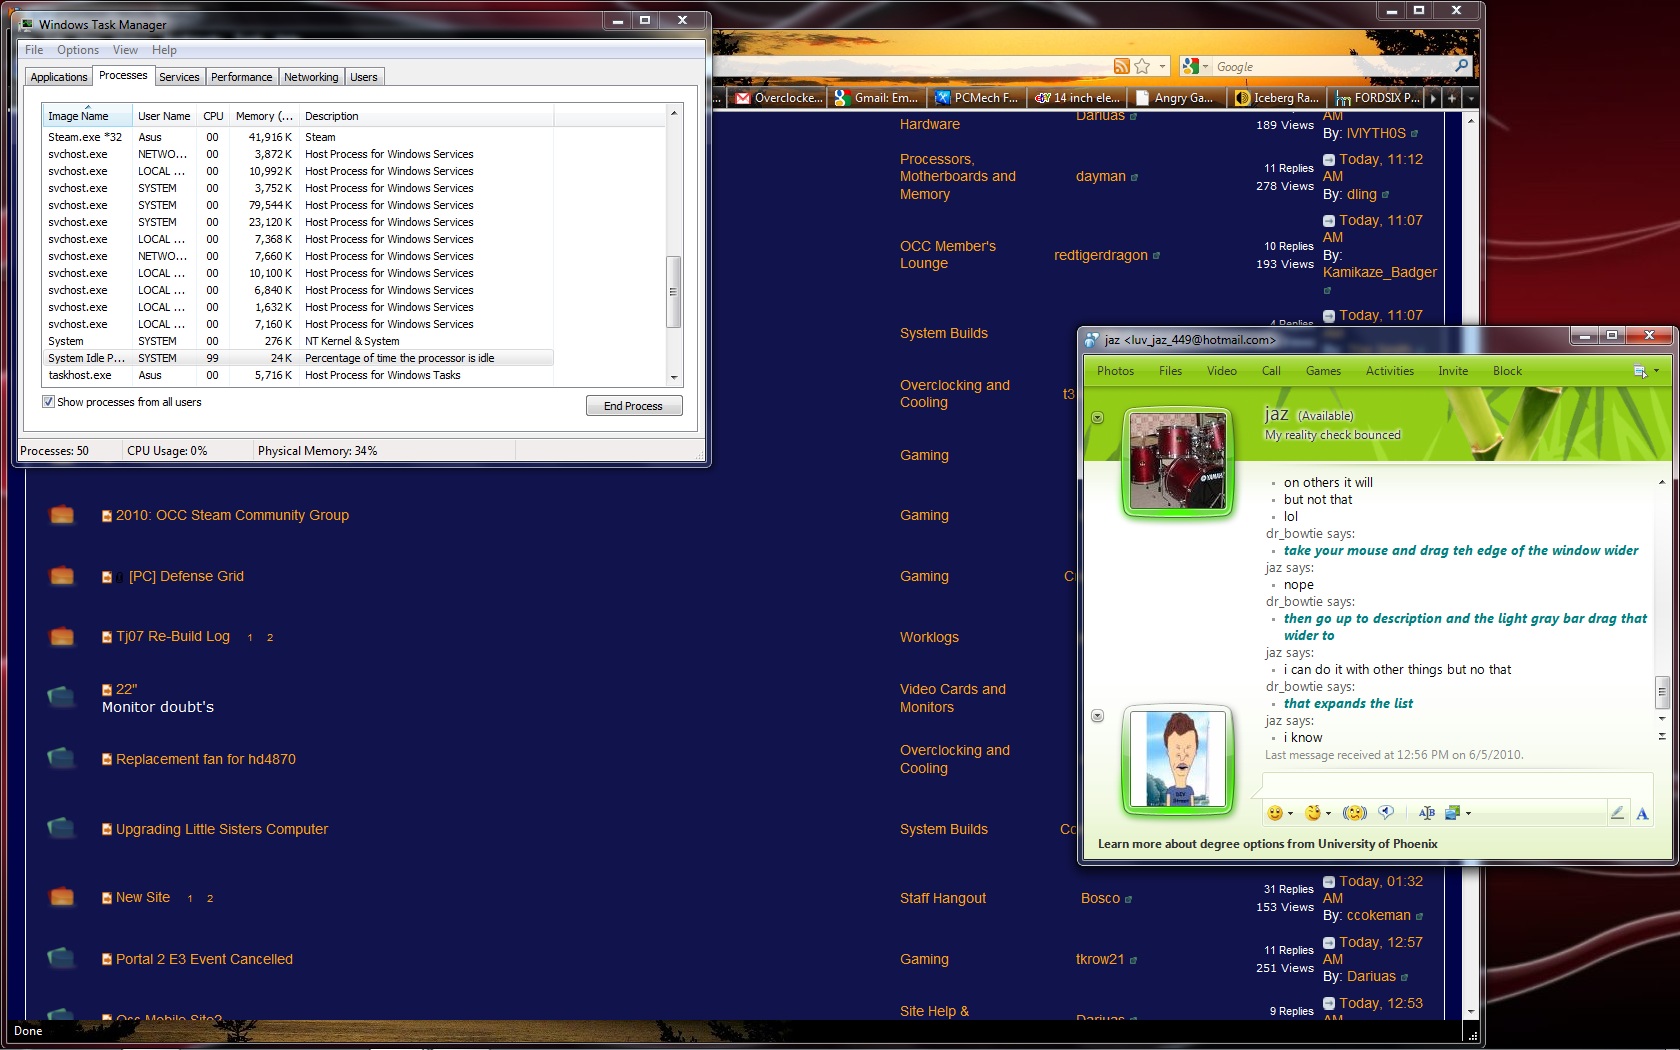Click the magnifier icon in Google search box
Screen dimensions: 1680x1050
1461,66
